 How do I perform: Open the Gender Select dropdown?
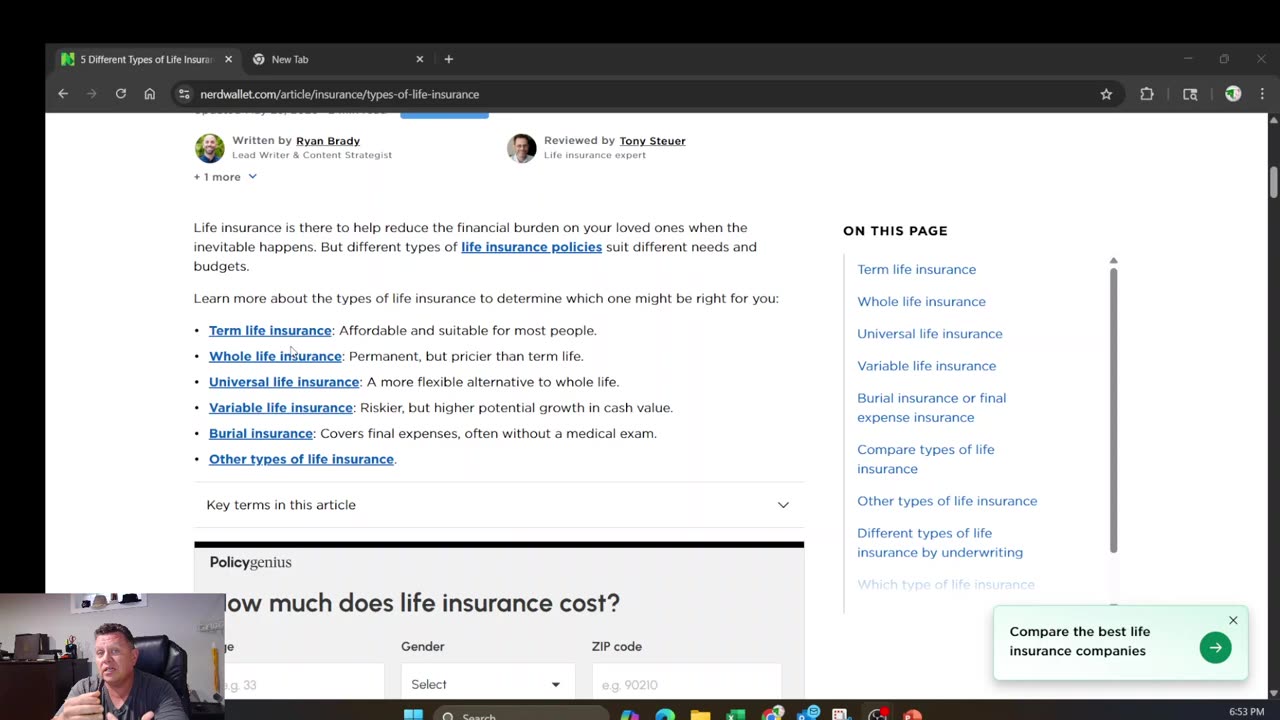pos(488,684)
